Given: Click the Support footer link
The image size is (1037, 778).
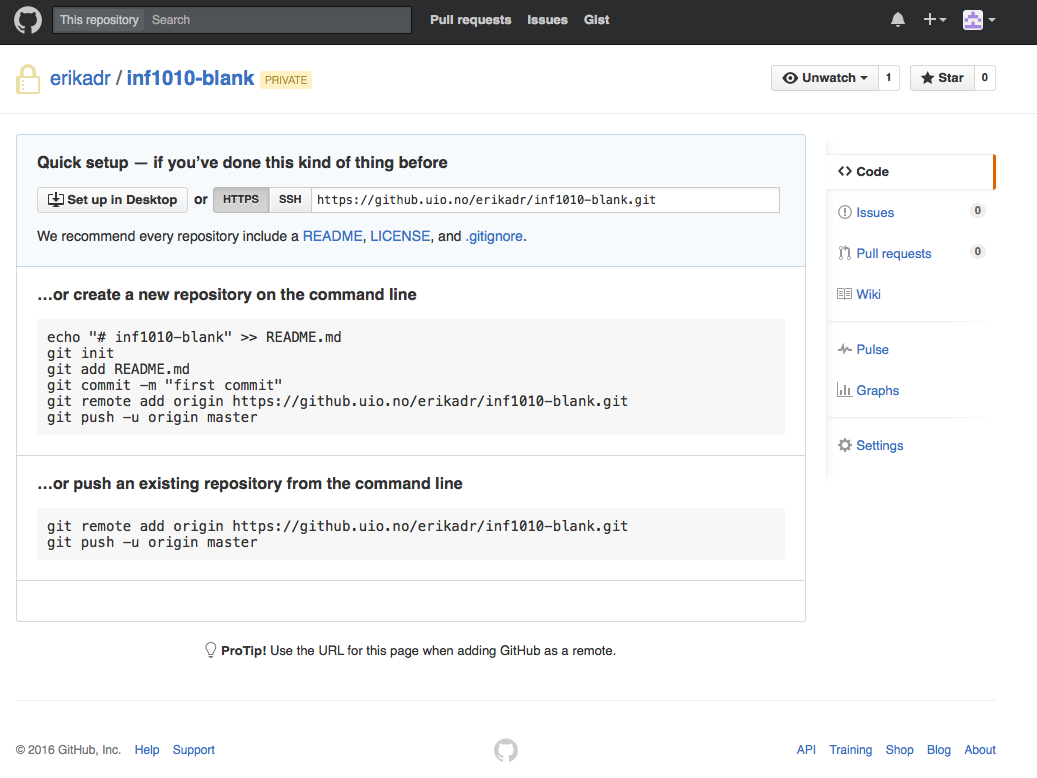Looking at the screenshot, I should [194, 750].
